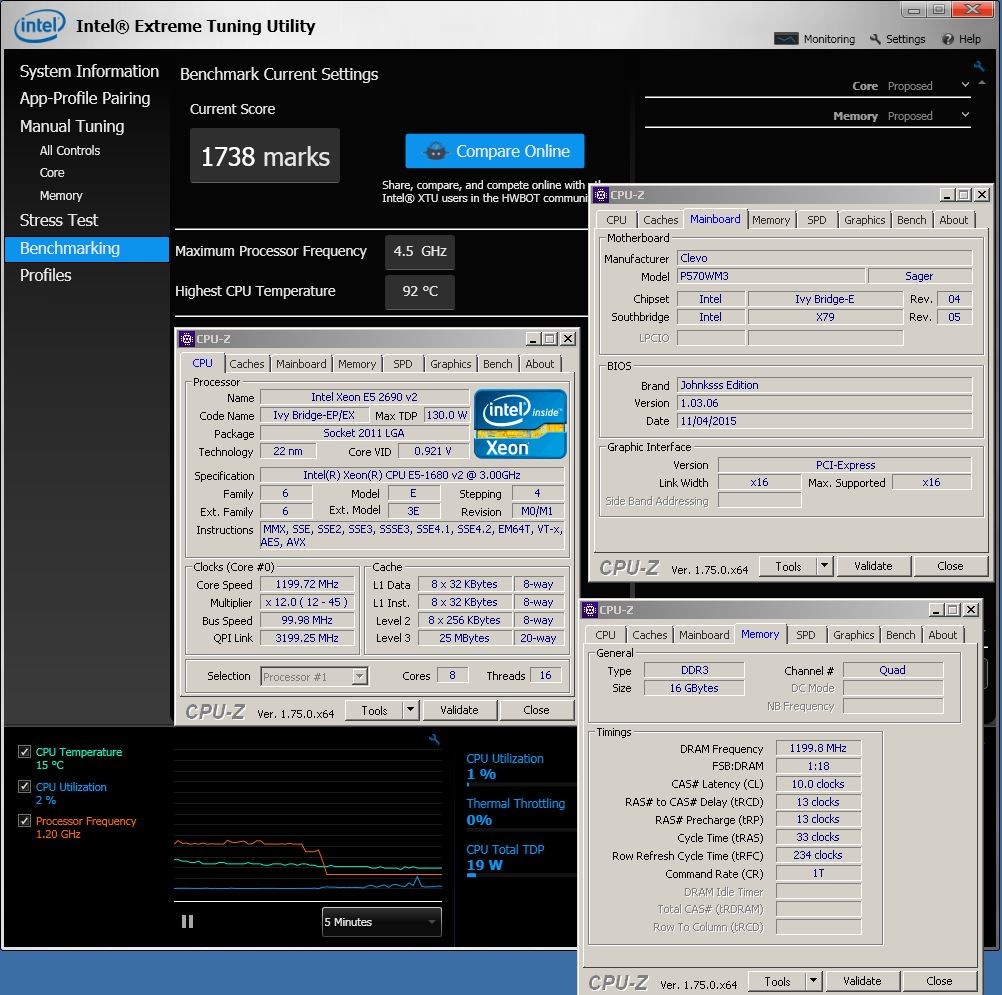Click the CPU Utilization progress bar
Screen dimensions: 1002x995
click(520, 784)
